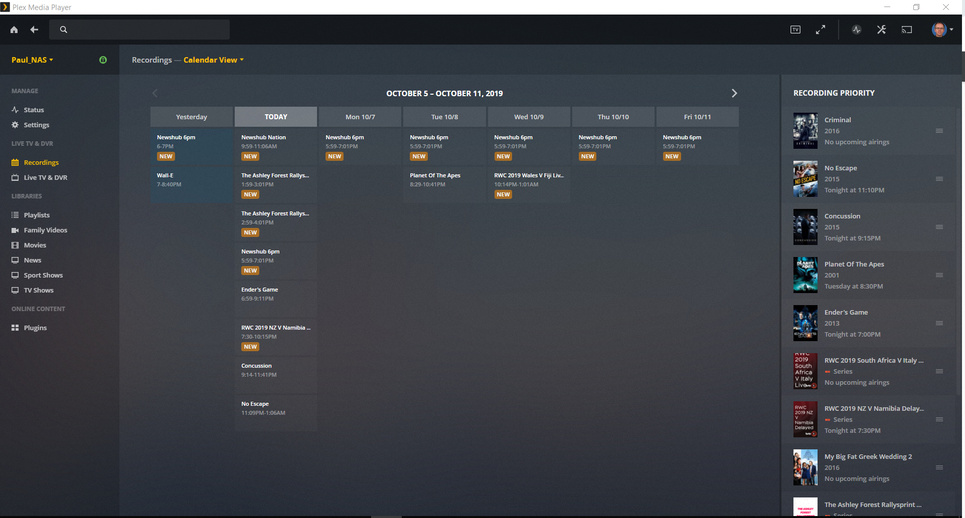Image resolution: width=965 pixels, height=518 pixels.
Task: Click the Recordings breadcrumb text
Action: click(x=151, y=60)
